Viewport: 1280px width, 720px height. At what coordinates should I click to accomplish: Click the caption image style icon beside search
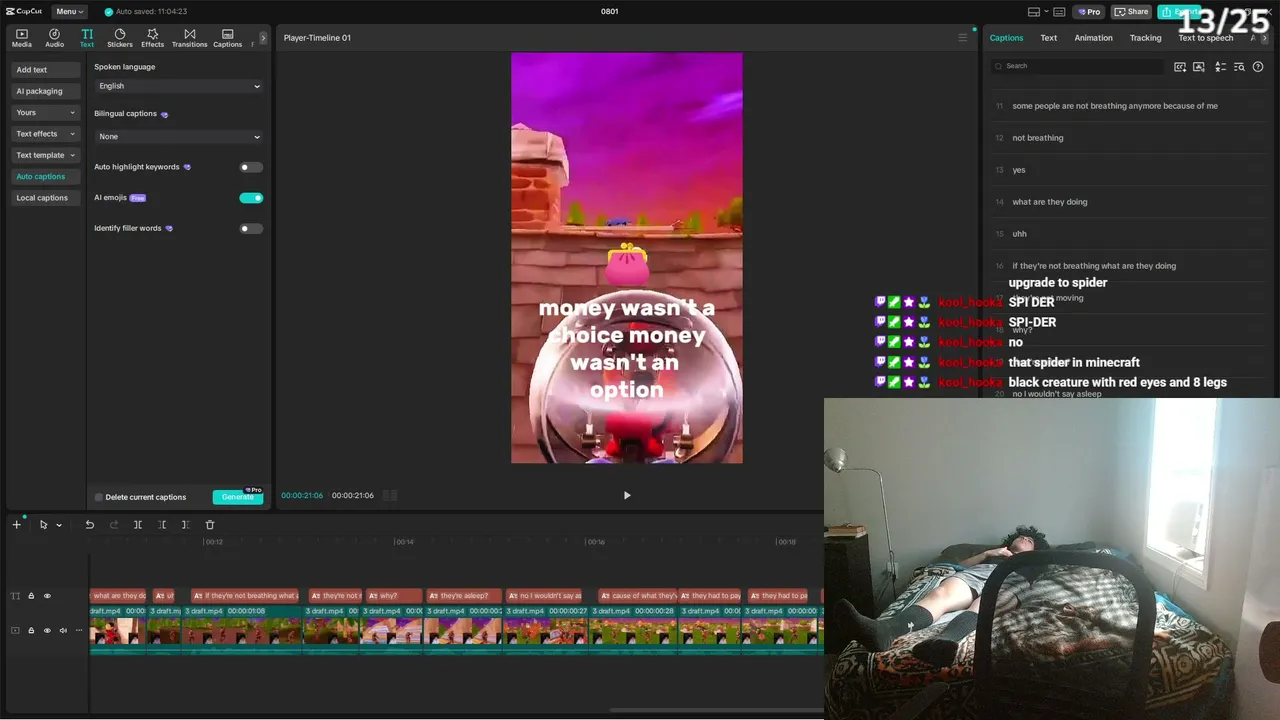[1200, 66]
